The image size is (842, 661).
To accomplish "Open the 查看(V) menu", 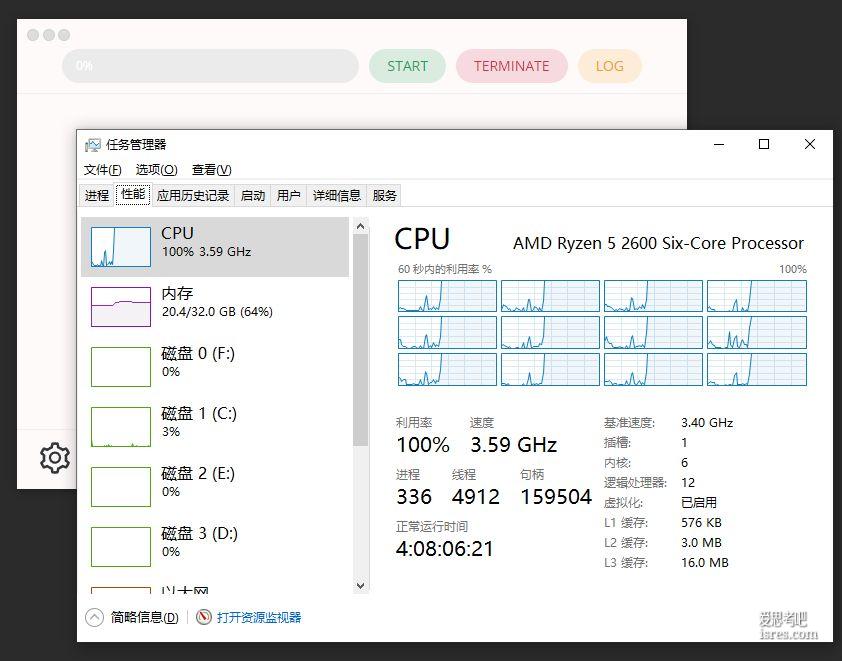I will tap(212, 170).
